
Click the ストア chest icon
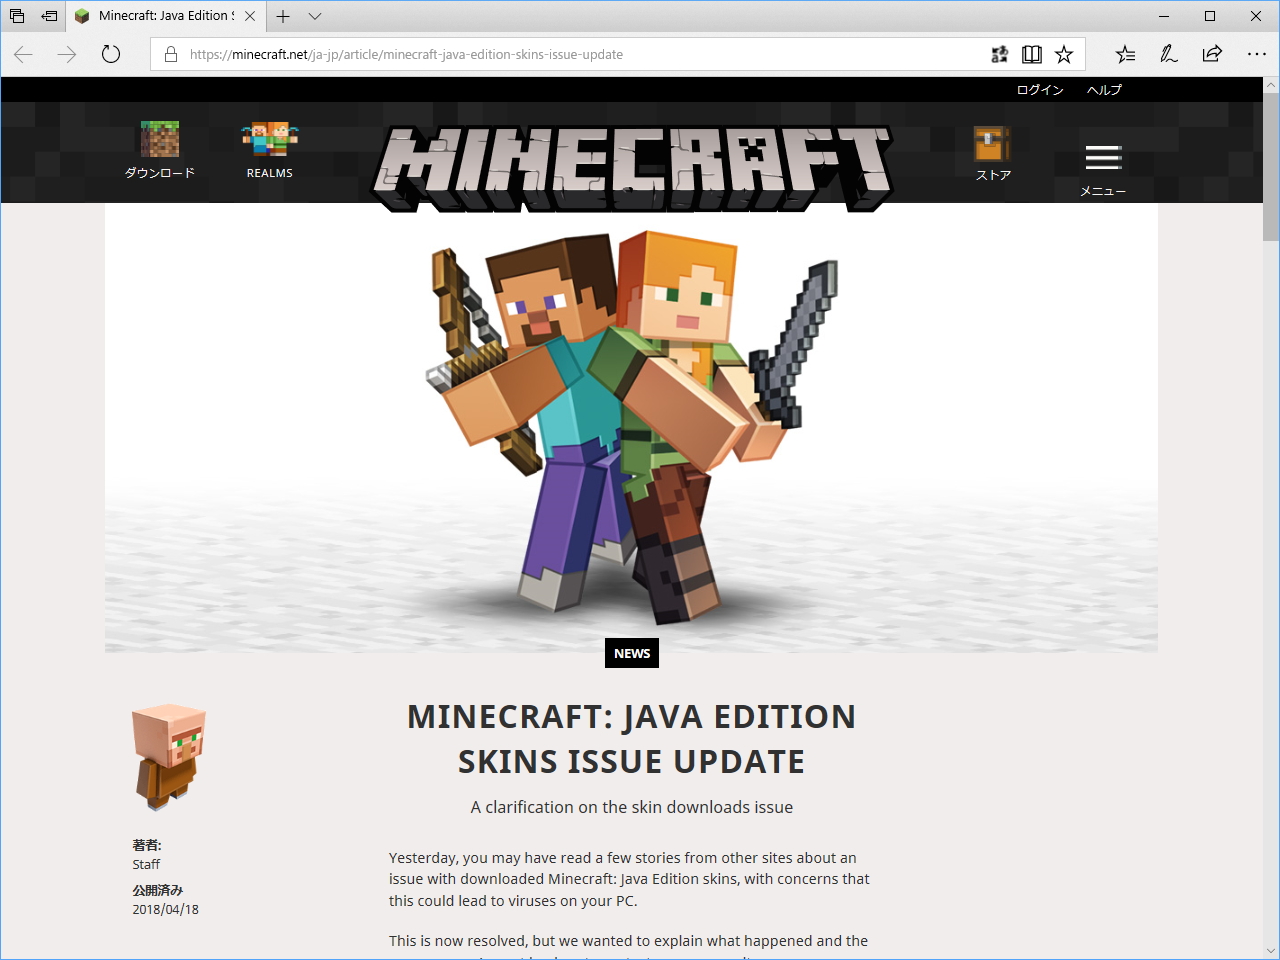993,144
